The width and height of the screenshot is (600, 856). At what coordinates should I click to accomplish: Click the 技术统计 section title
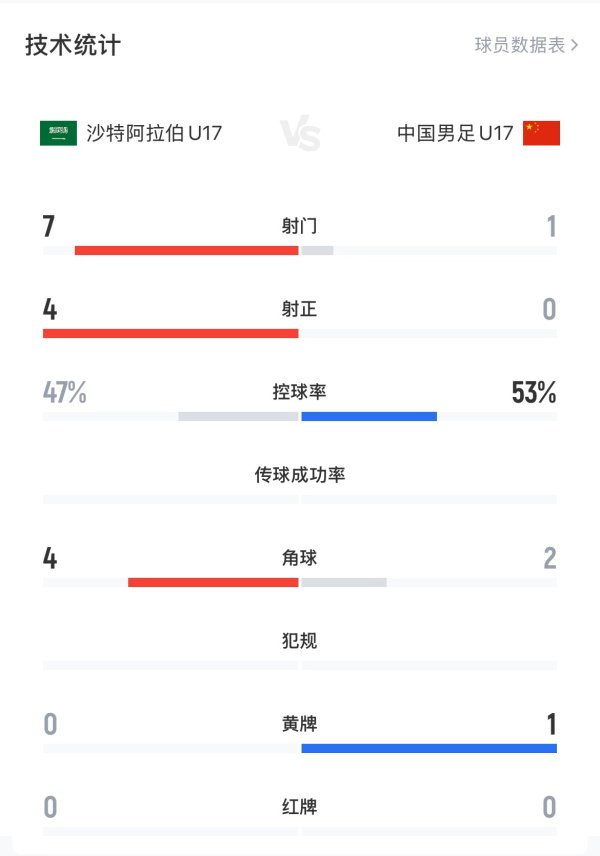tap(73, 45)
